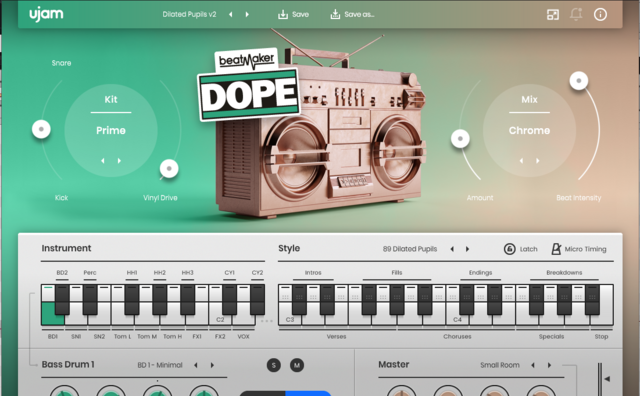
Task: Switch to next Kit after Prime
Action: click(x=119, y=161)
